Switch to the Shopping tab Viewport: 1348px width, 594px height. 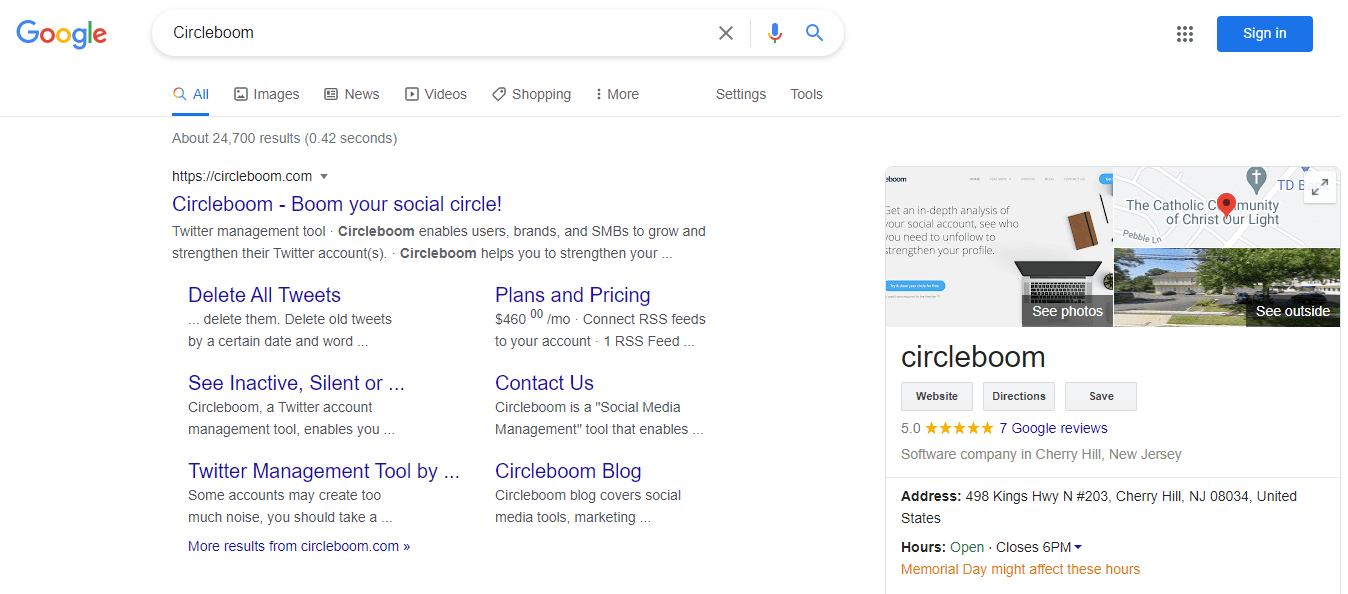coord(531,94)
